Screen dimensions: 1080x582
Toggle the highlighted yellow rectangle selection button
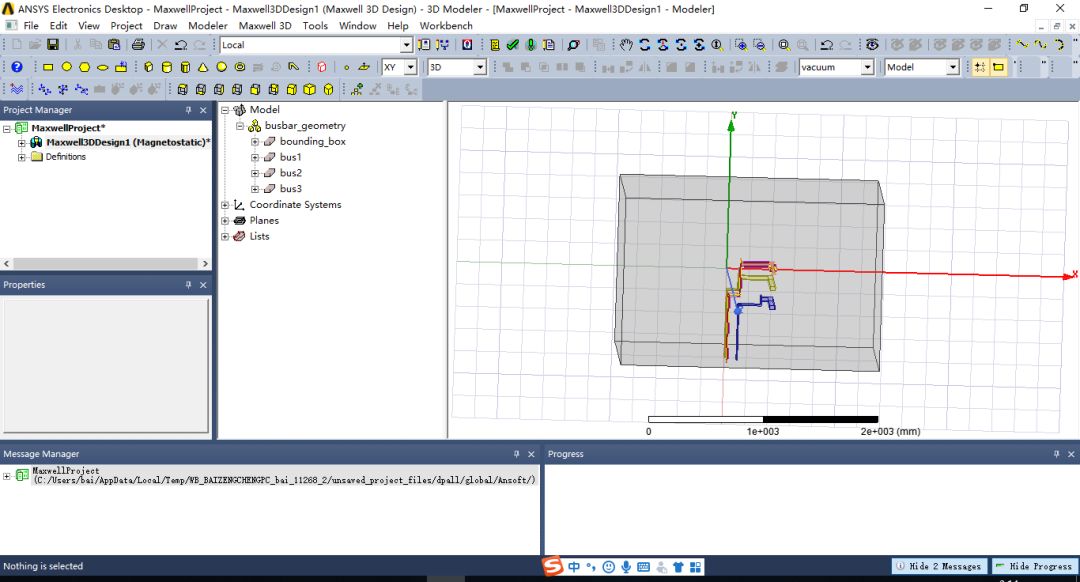[x=998, y=67]
